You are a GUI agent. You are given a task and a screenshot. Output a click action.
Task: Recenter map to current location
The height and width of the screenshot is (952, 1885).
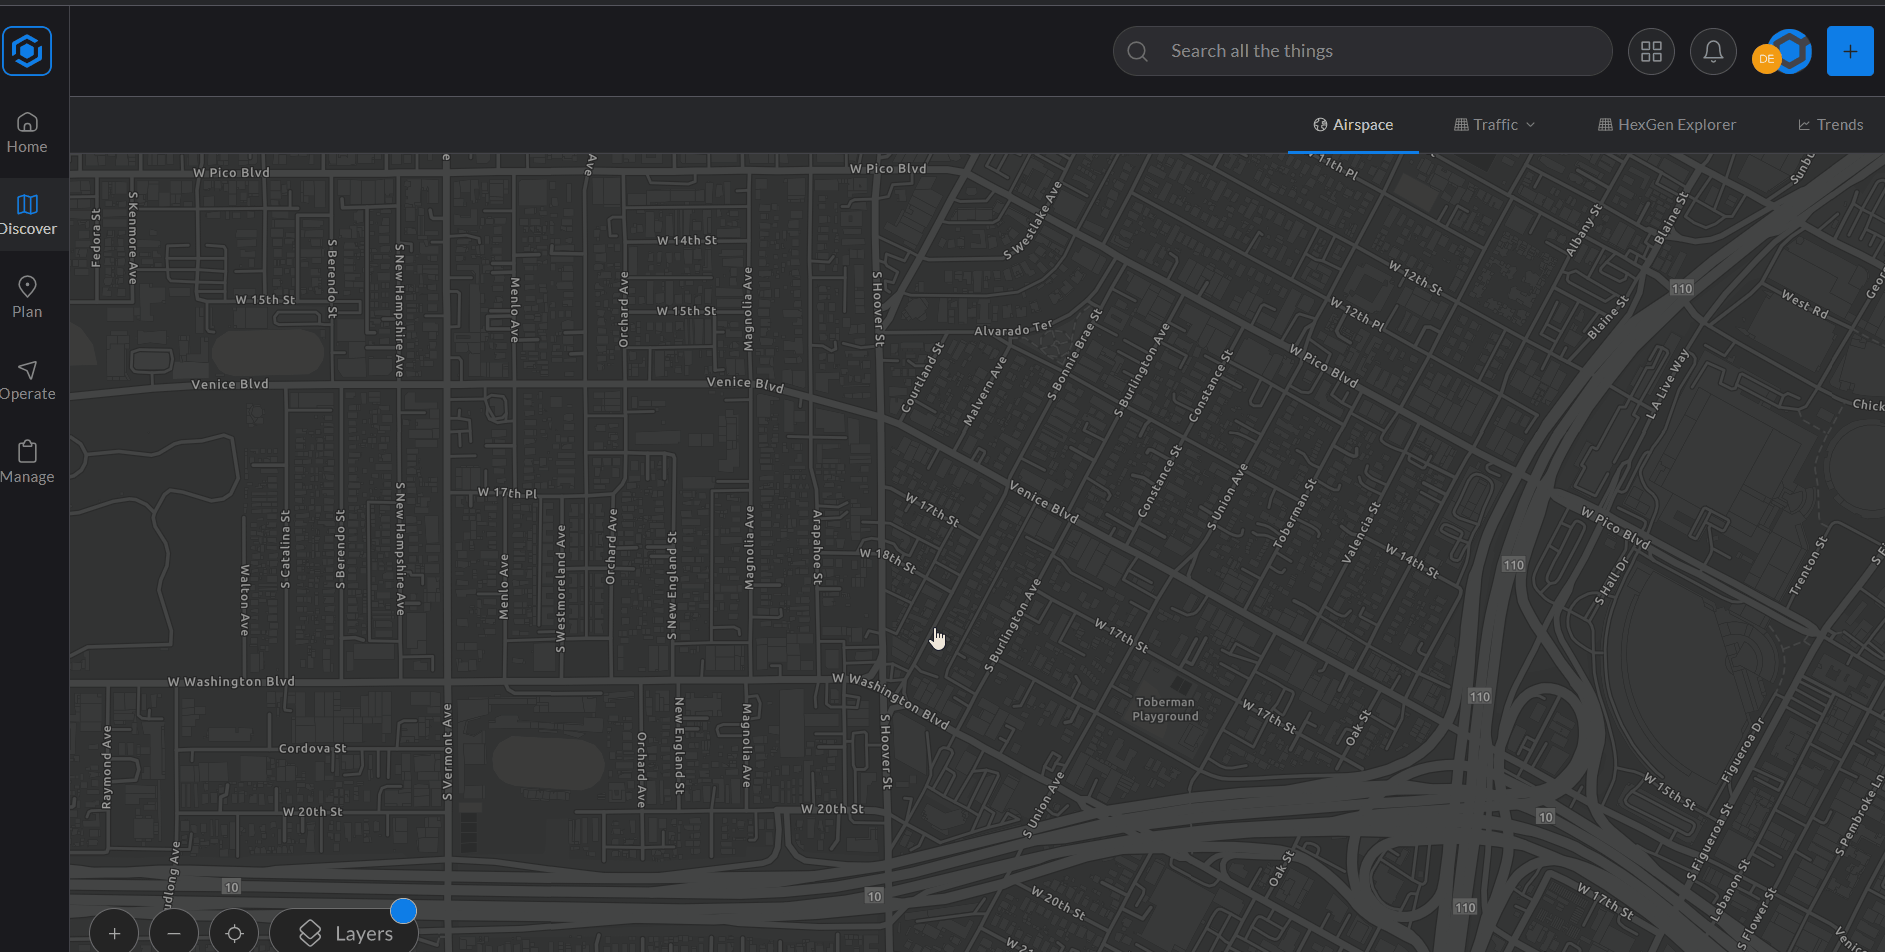(x=234, y=932)
